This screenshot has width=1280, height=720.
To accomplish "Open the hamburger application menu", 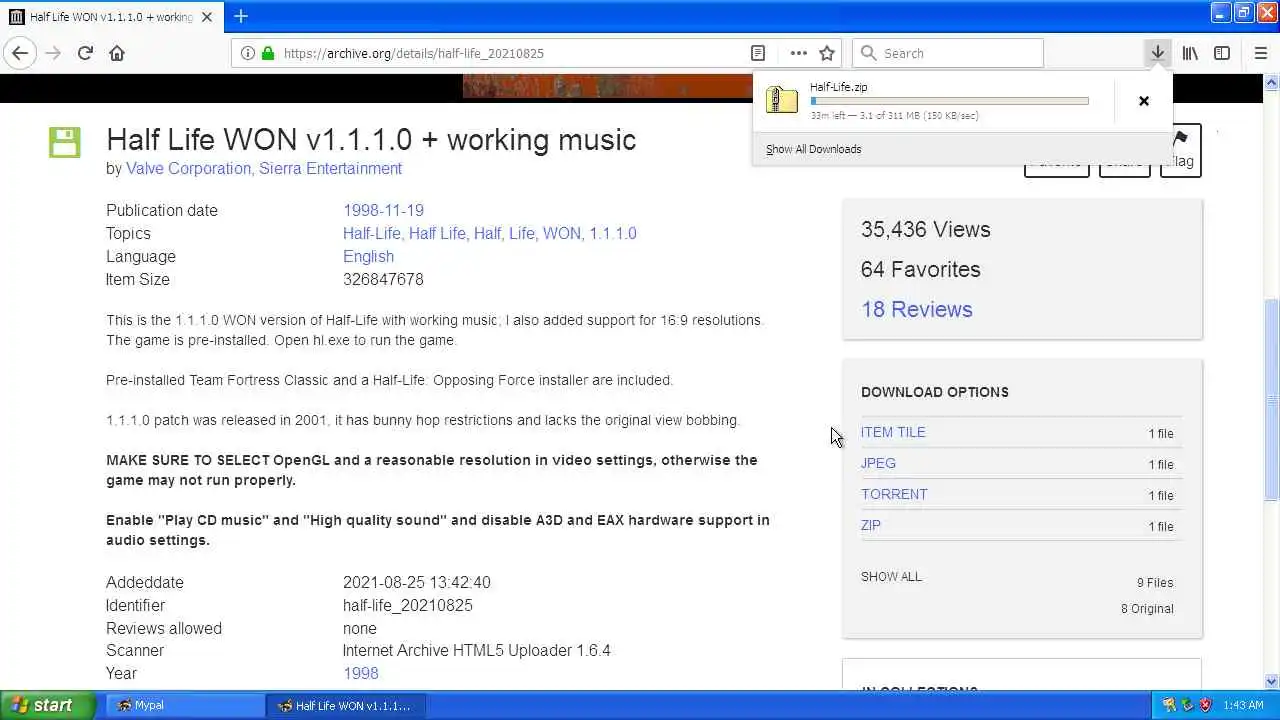I will (1261, 53).
